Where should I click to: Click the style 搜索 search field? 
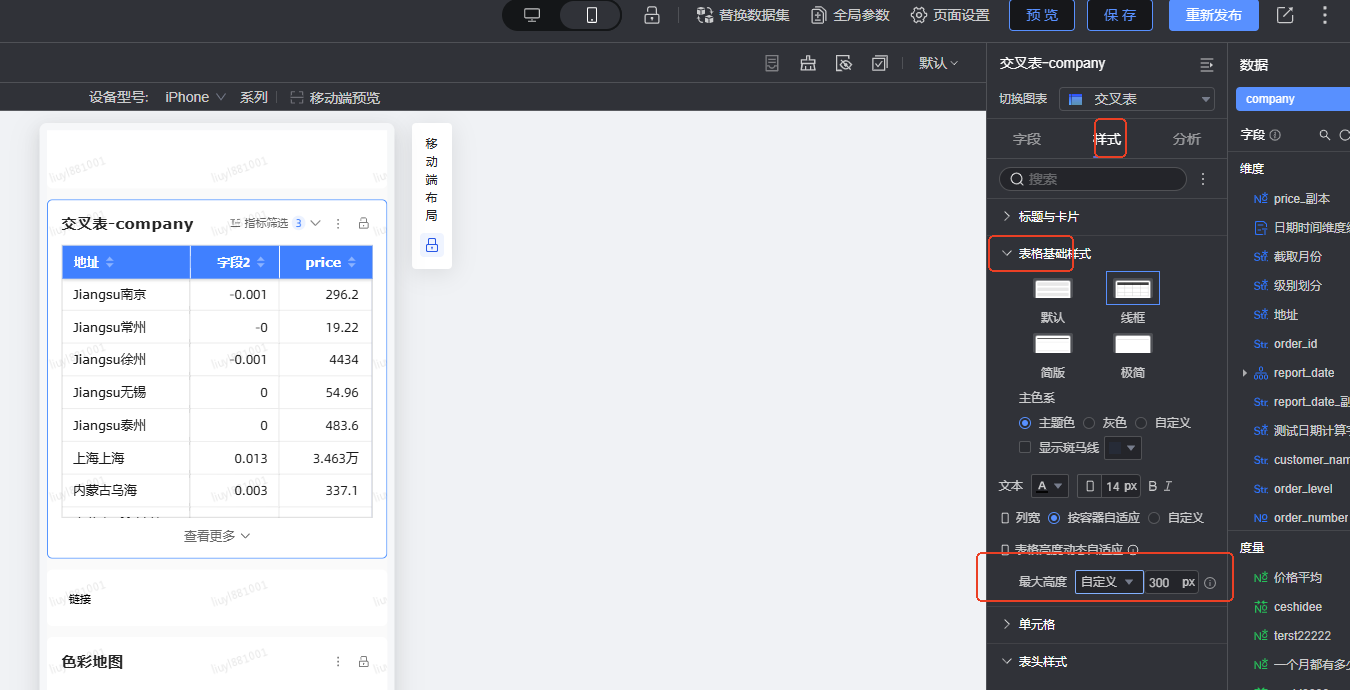pyautogui.click(x=1093, y=178)
